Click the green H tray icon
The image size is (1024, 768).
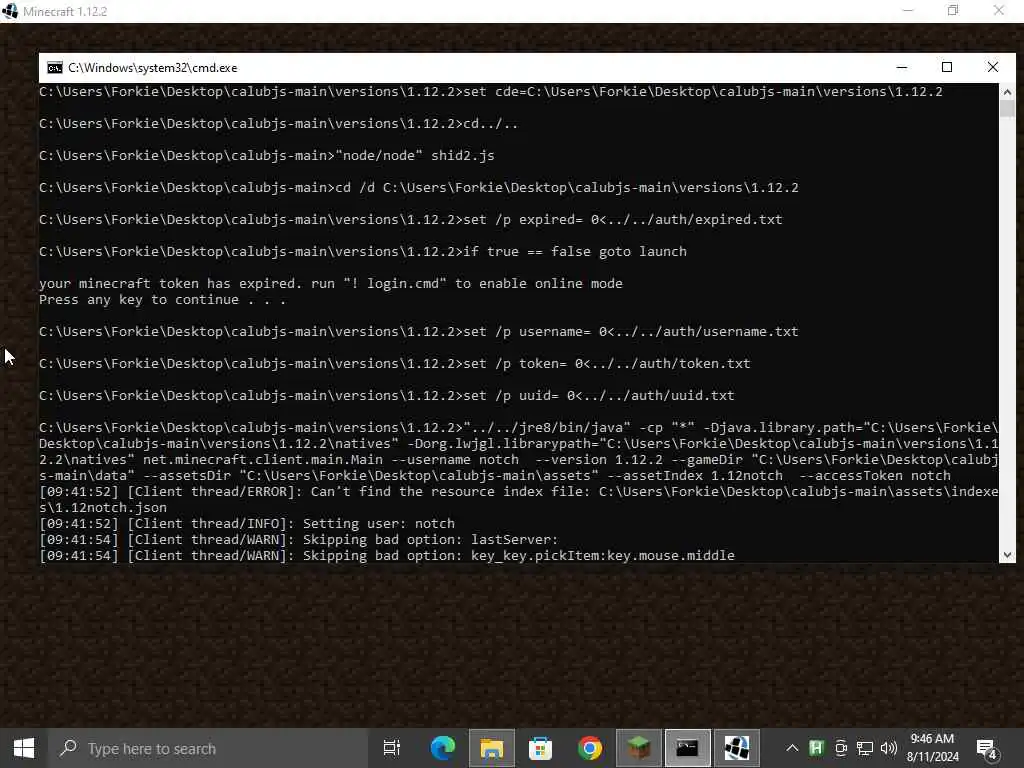(816, 748)
